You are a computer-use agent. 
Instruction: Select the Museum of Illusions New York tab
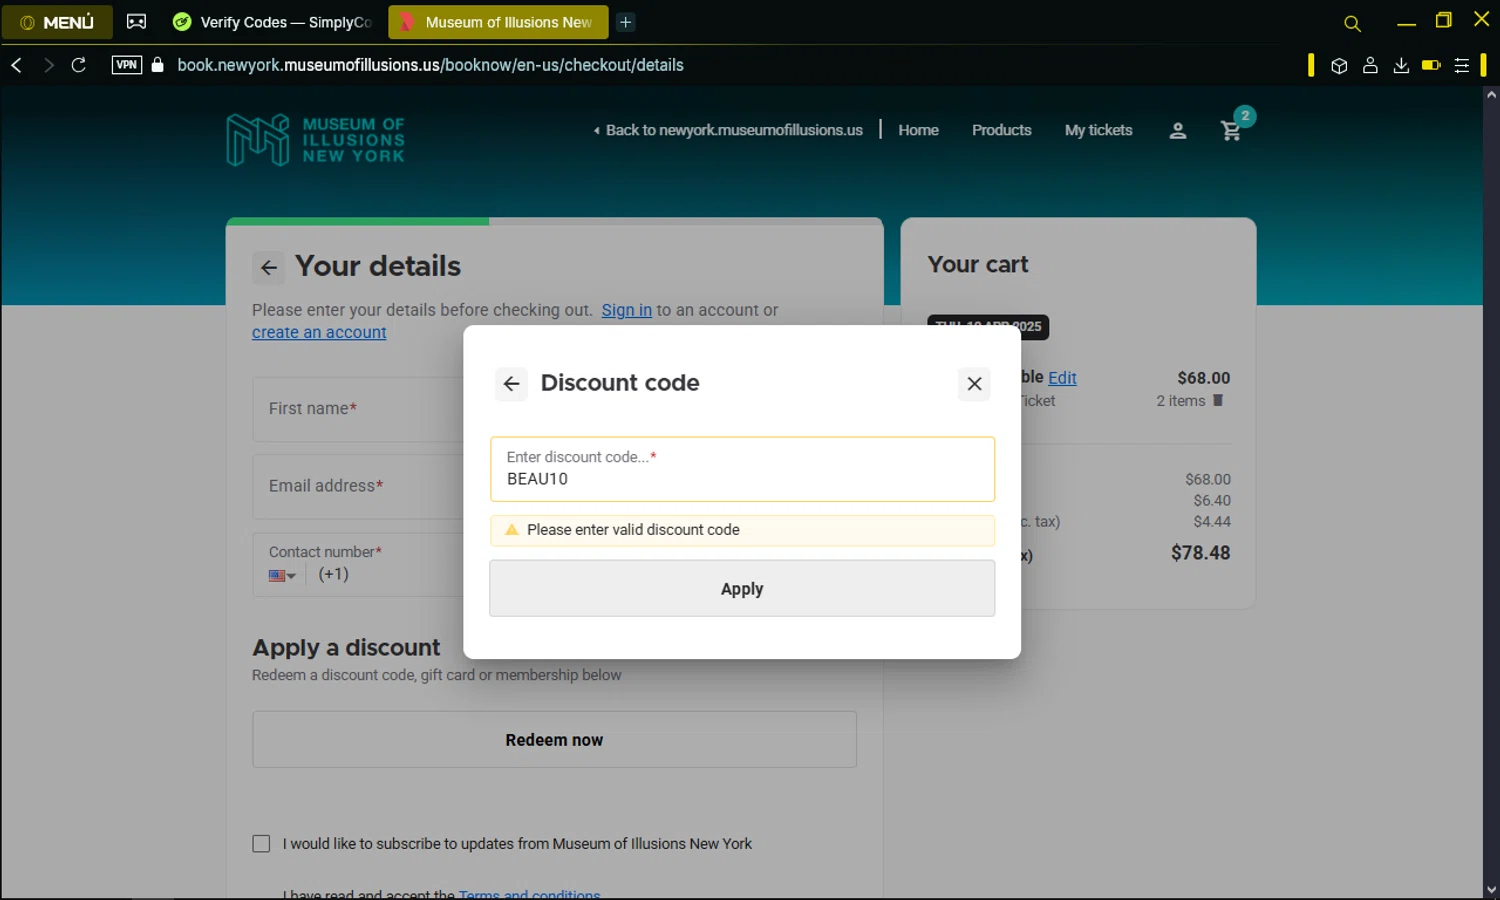(x=497, y=22)
